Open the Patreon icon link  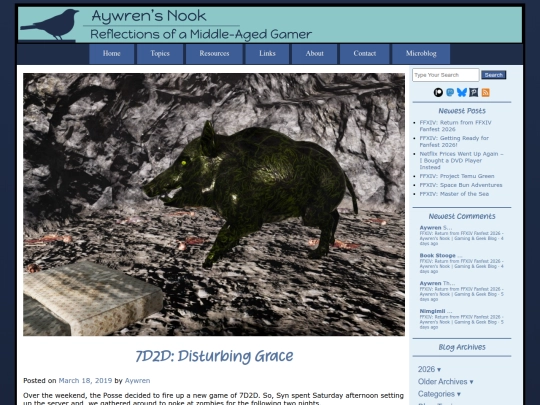click(438, 92)
